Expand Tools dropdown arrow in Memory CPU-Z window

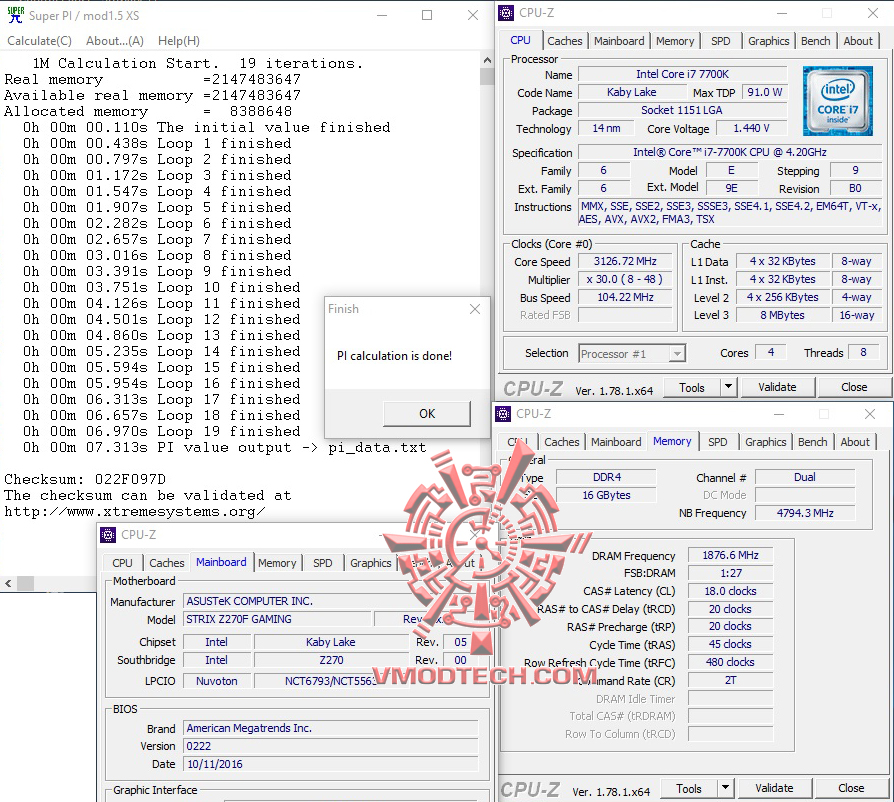click(725, 789)
